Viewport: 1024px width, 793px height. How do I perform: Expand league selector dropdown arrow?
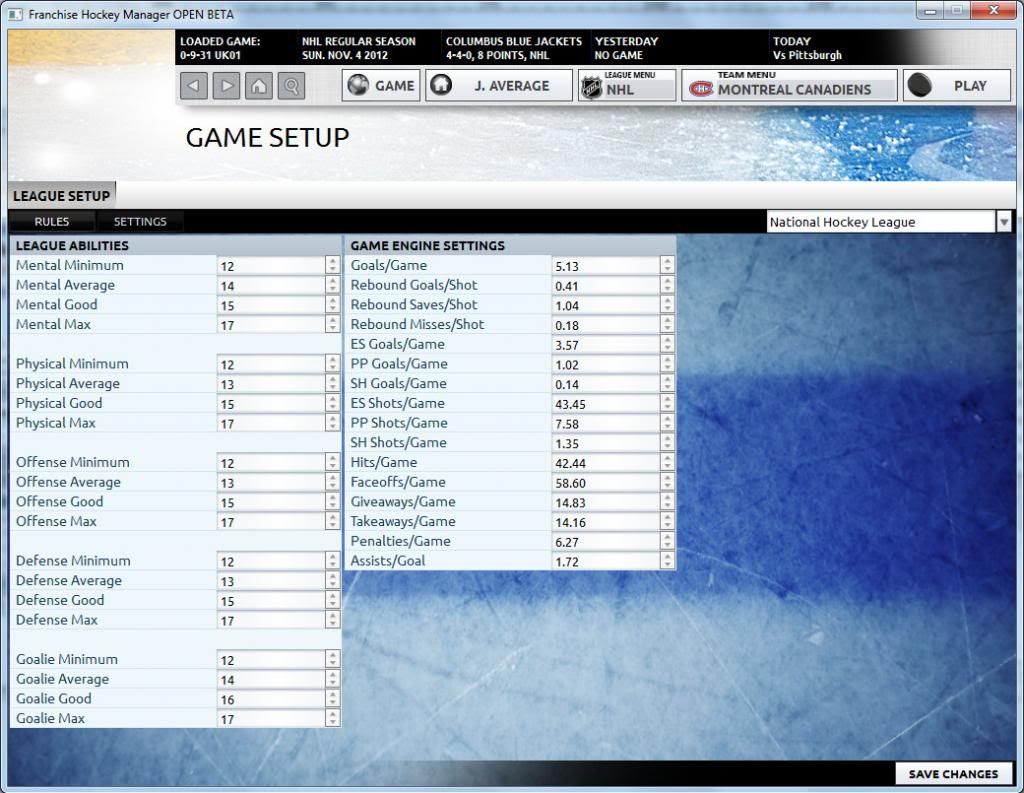pyautogui.click(x=1004, y=222)
